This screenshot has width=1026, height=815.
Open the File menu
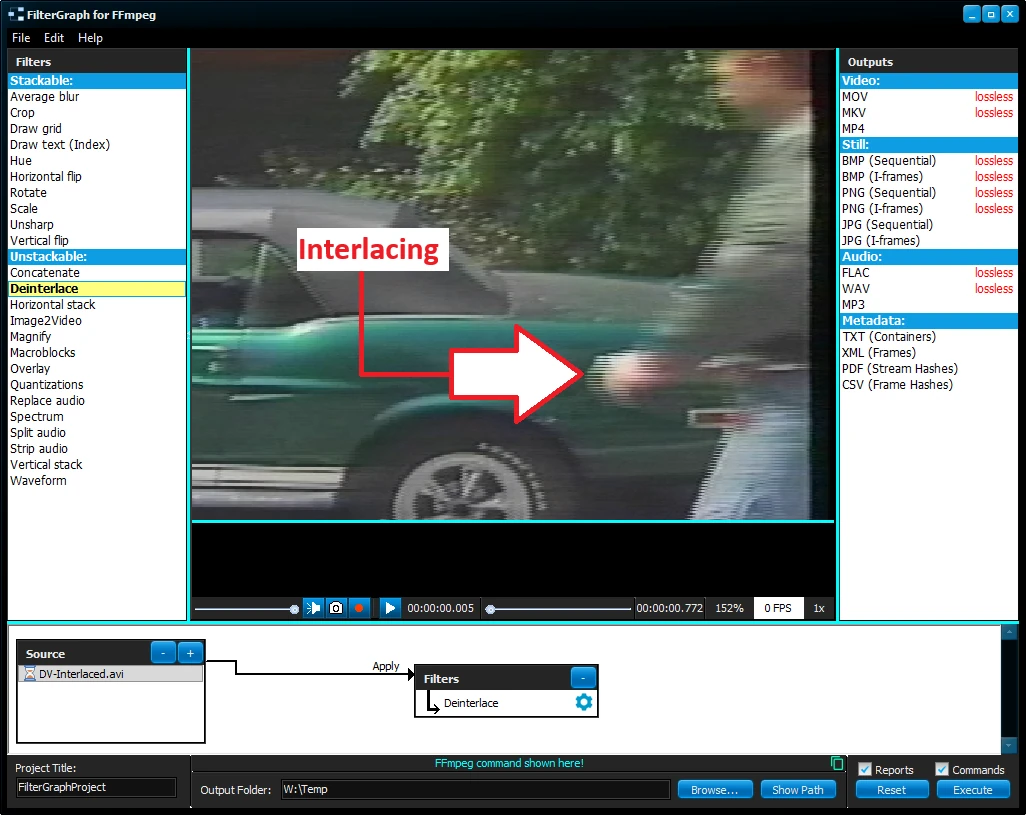coord(21,38)
